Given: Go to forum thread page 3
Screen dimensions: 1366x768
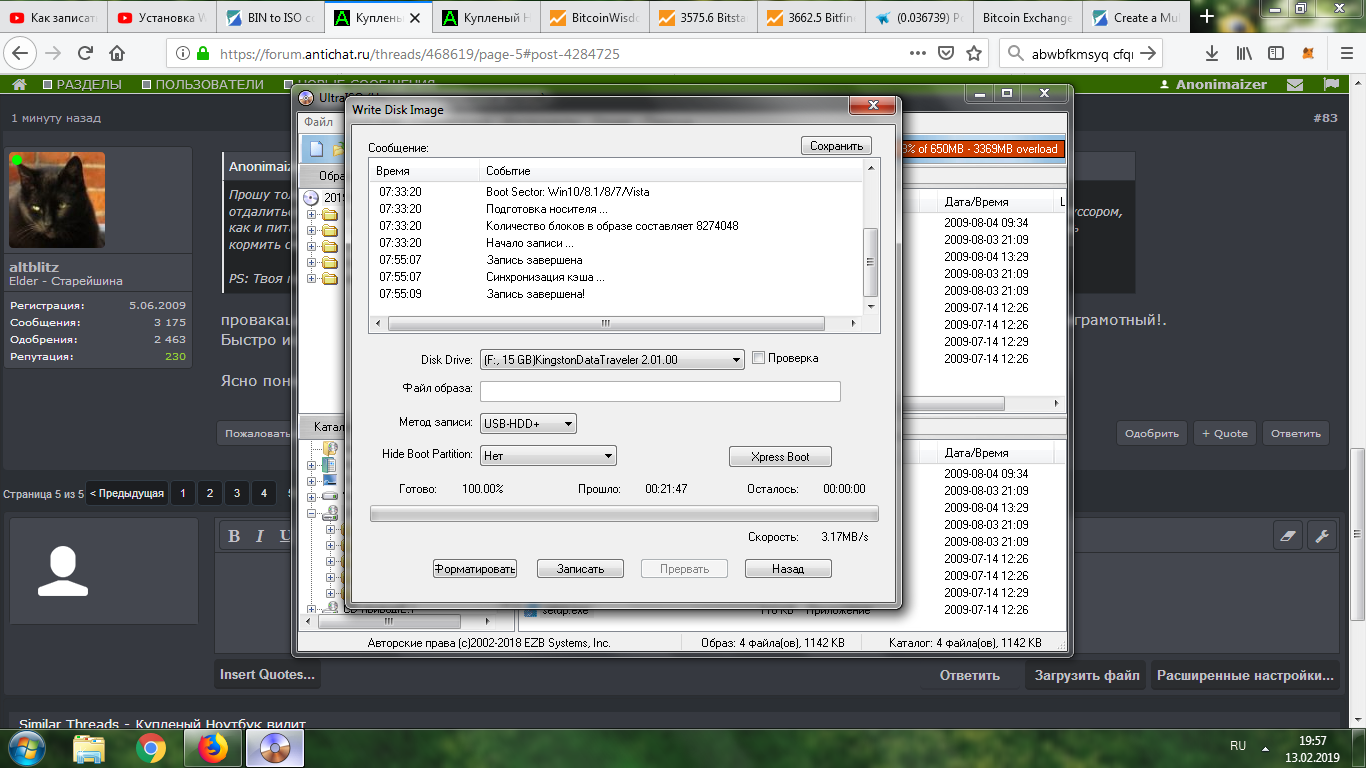Looking at the screenshot, I should tap(236, 493).
